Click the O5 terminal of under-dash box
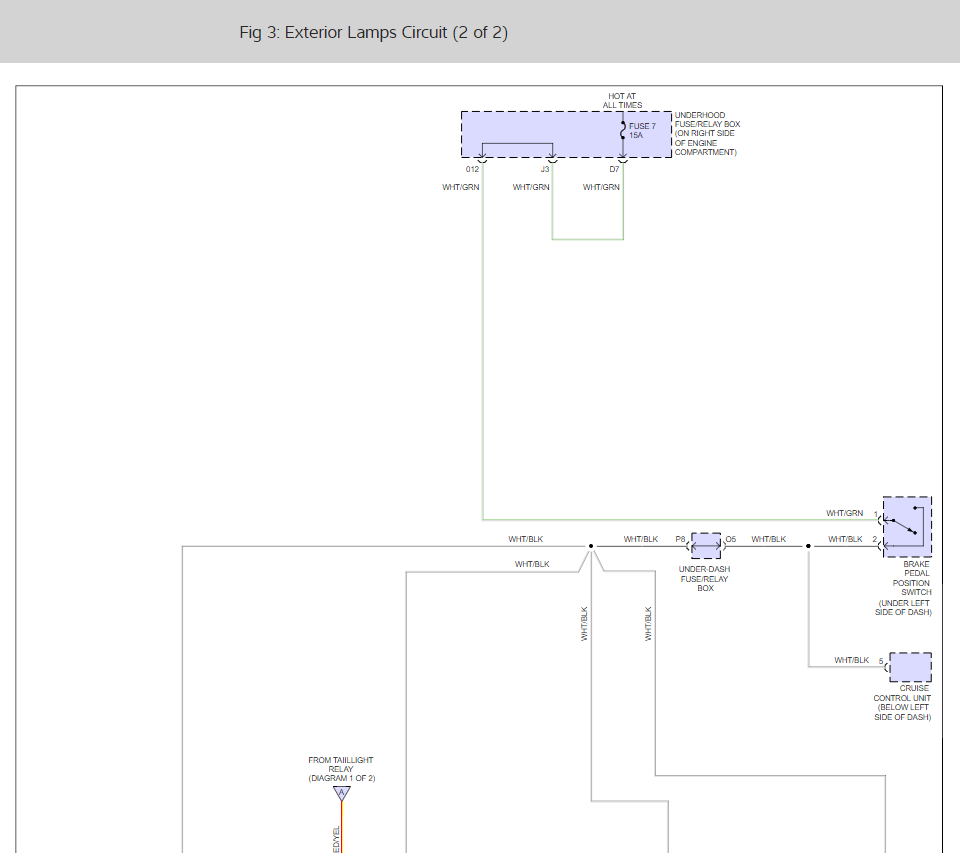Viewport: 960px width, 867px height. (x=722, y=546)
